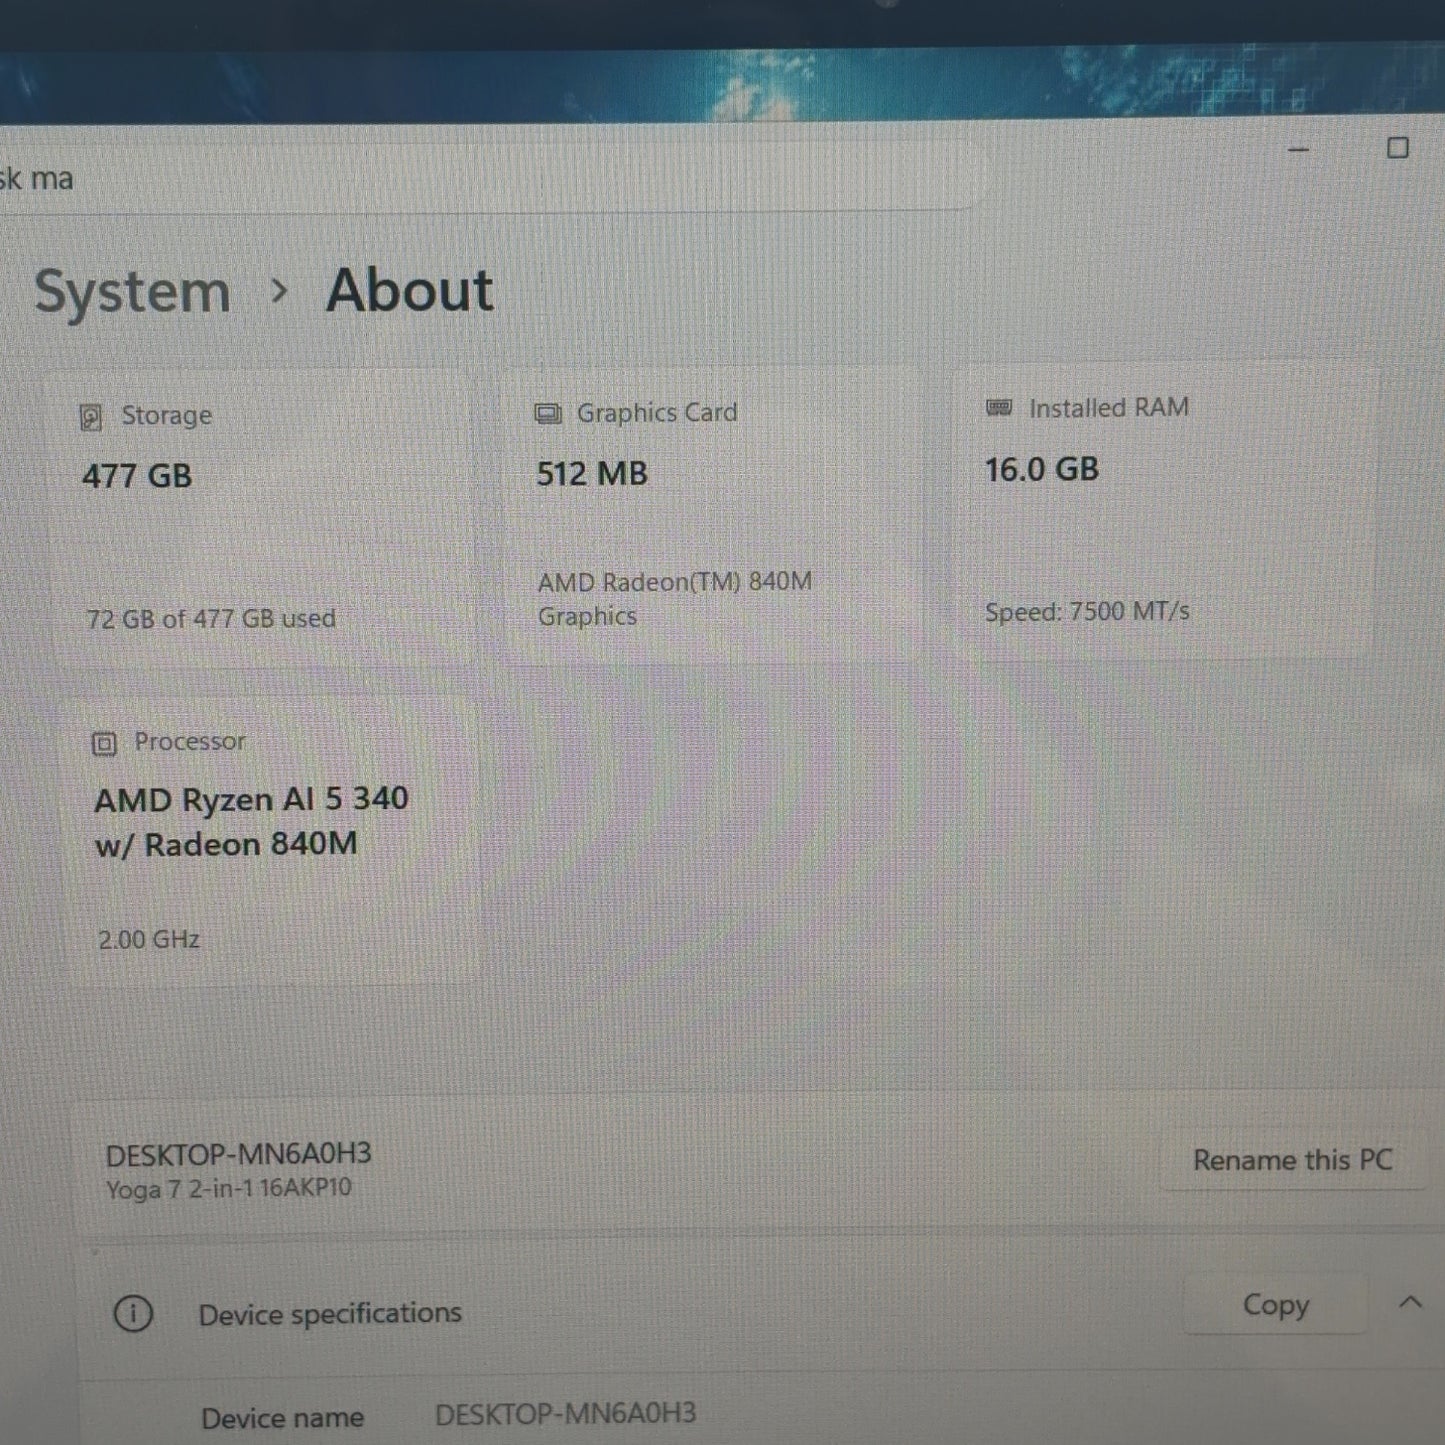Click the Storage card label
Screen dimensions: 1445x1445
167,415
